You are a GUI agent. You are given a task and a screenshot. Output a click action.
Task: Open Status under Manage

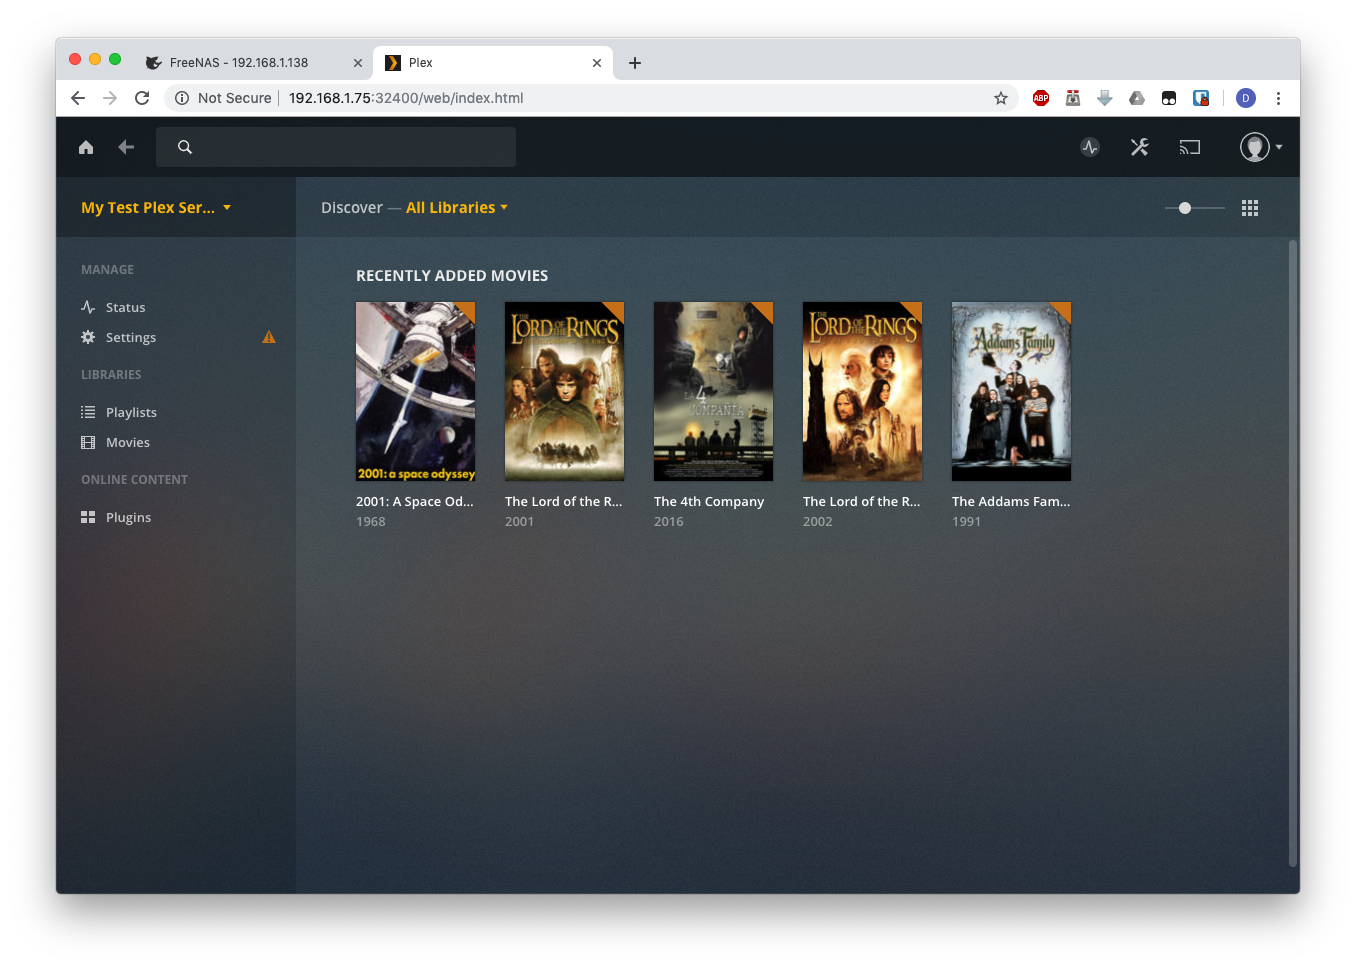coord(125,307)
